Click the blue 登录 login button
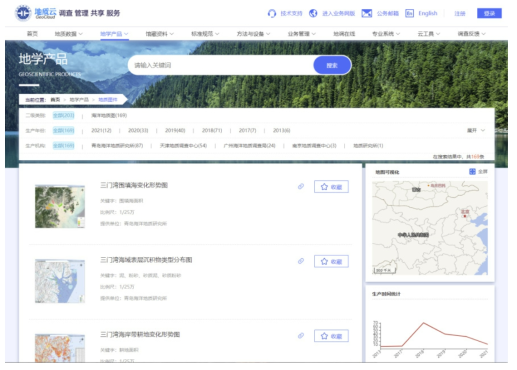 click(x=489, y=13)
